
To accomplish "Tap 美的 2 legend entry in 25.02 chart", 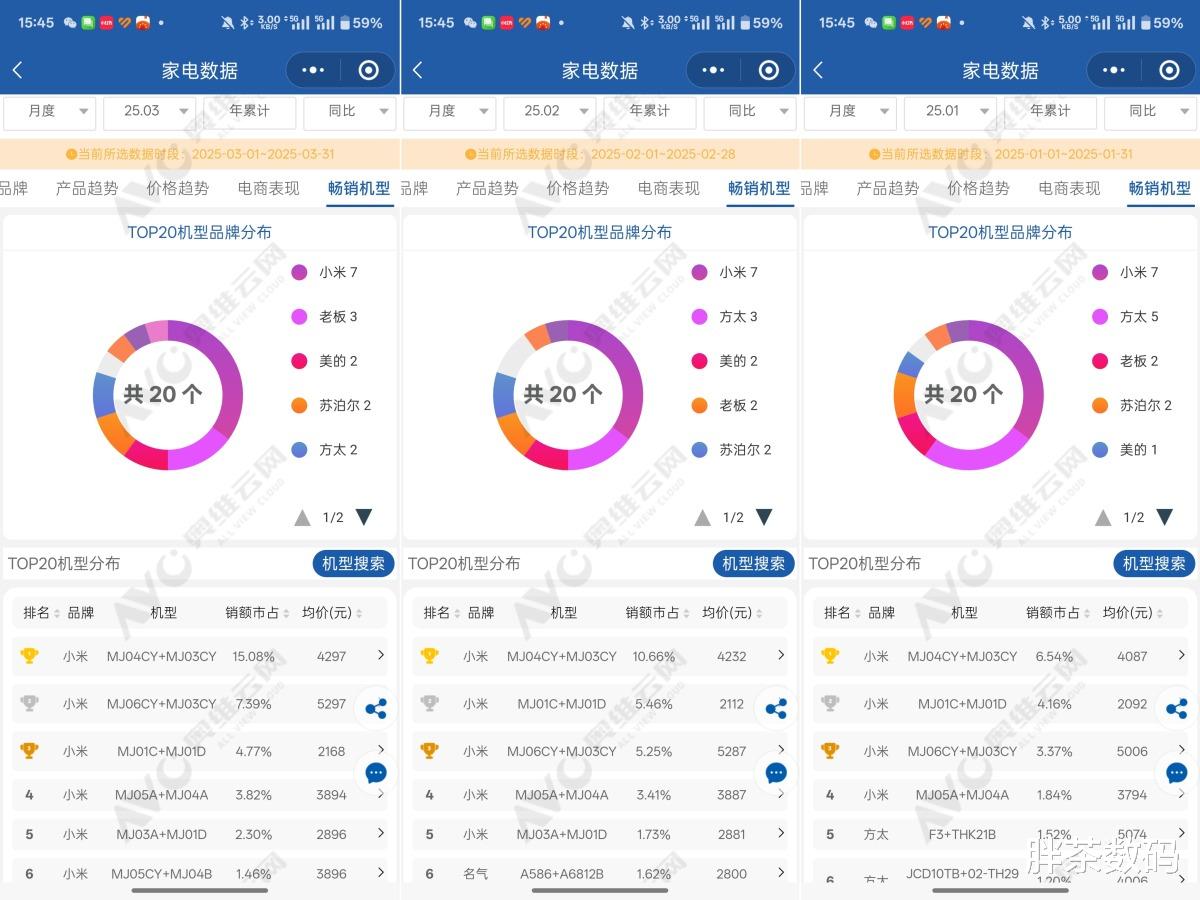I will pyautogui.click(x=725, y=361).
